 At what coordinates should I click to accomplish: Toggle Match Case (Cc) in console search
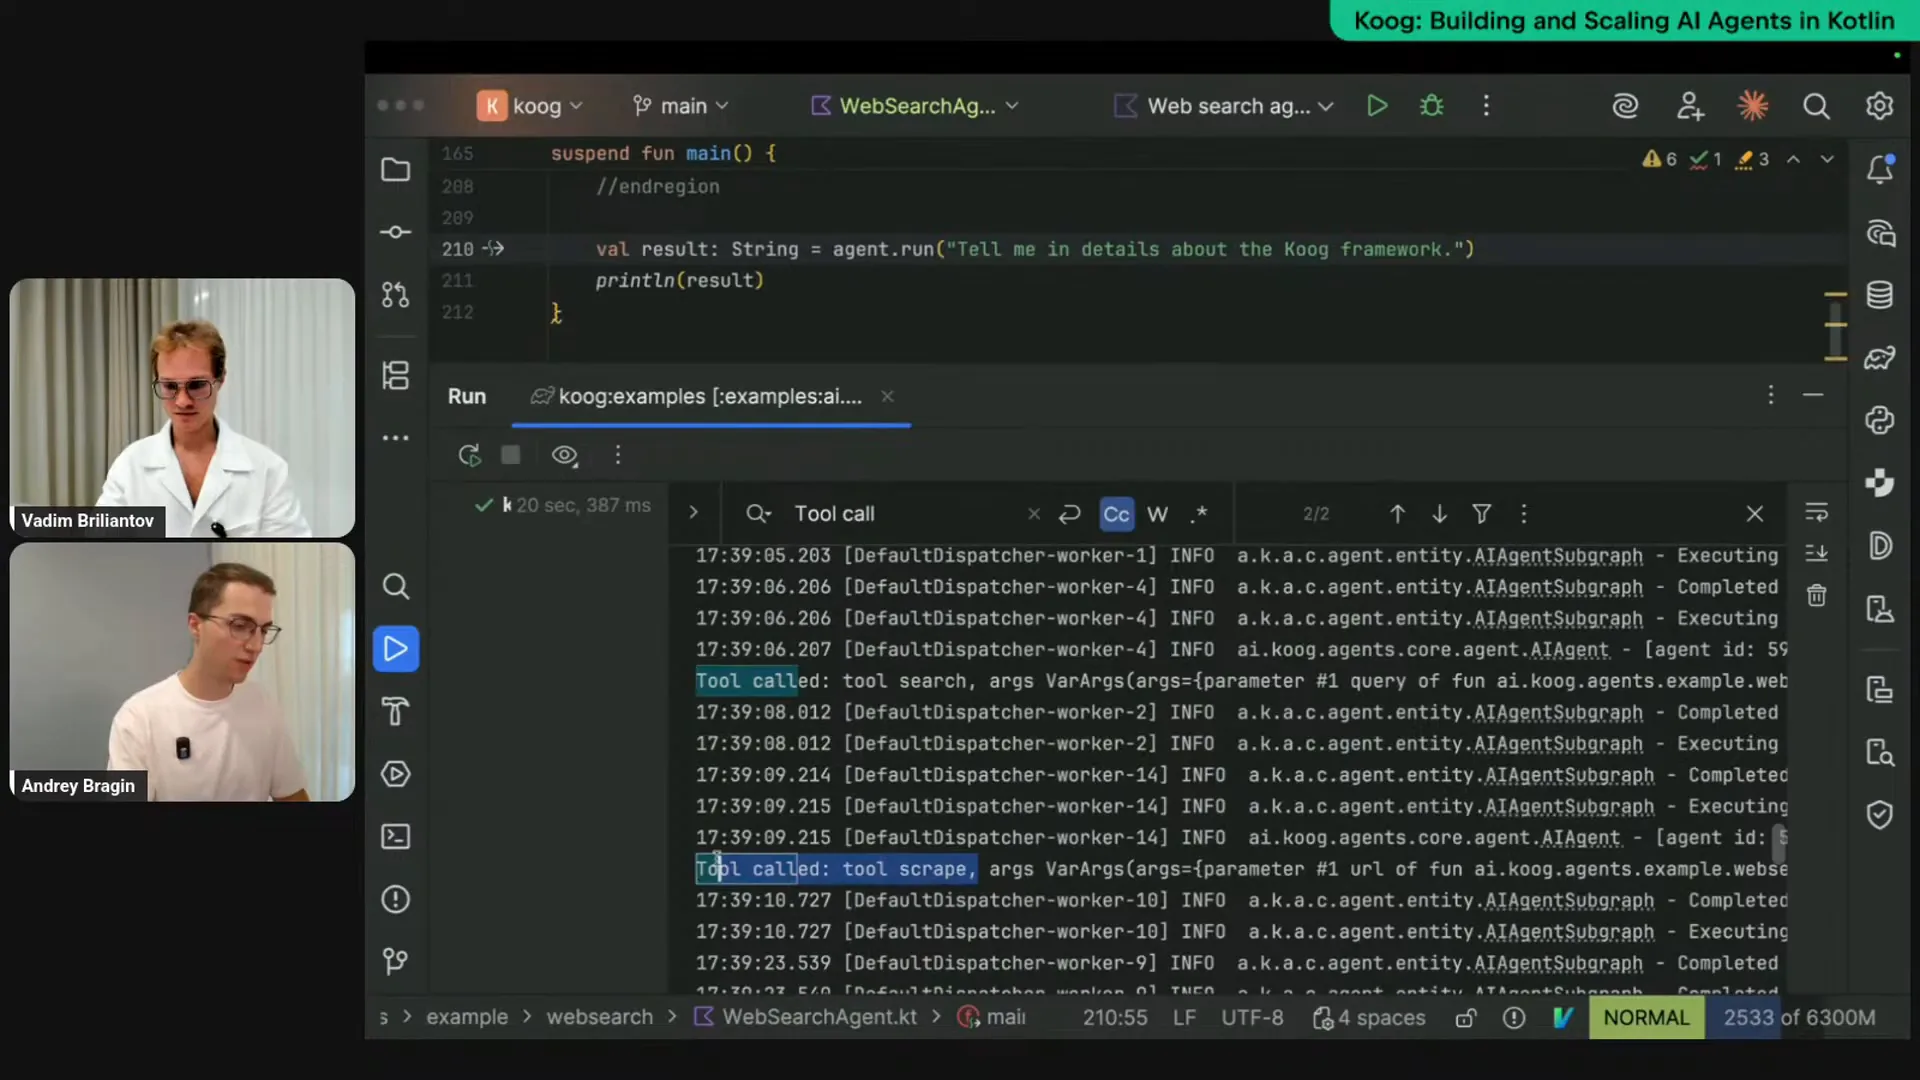1116,514
